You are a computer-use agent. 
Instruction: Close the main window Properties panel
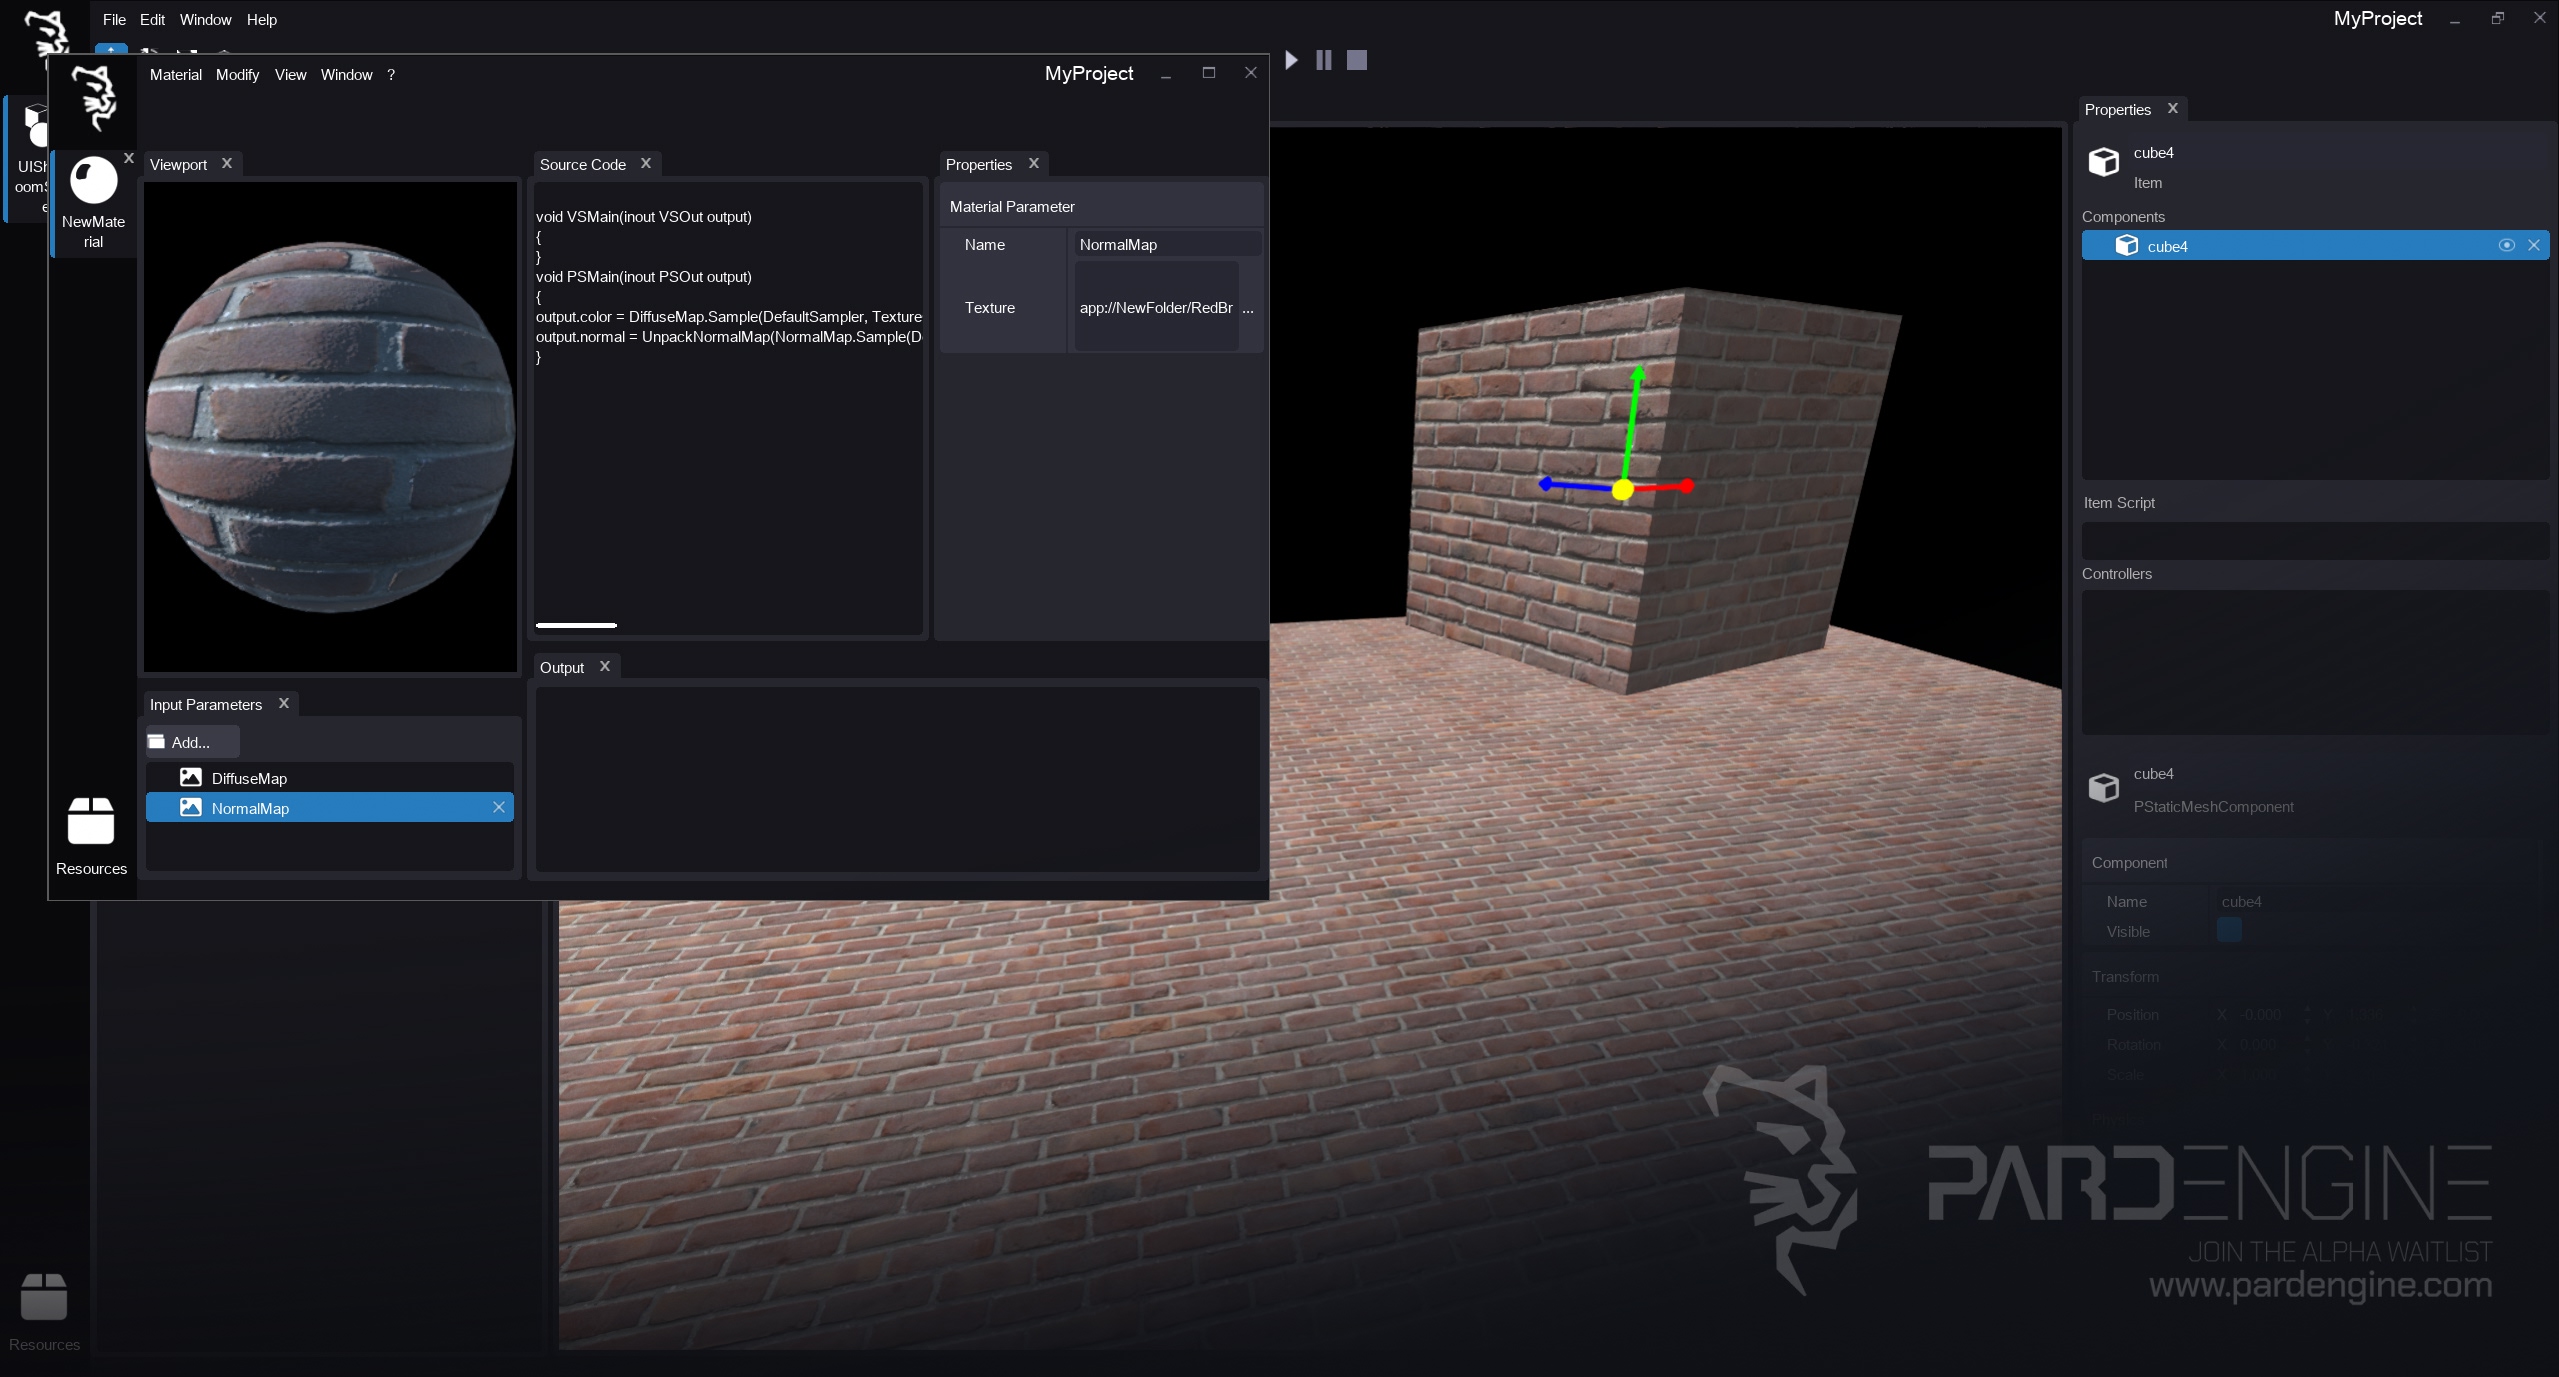coord(2173,109)
